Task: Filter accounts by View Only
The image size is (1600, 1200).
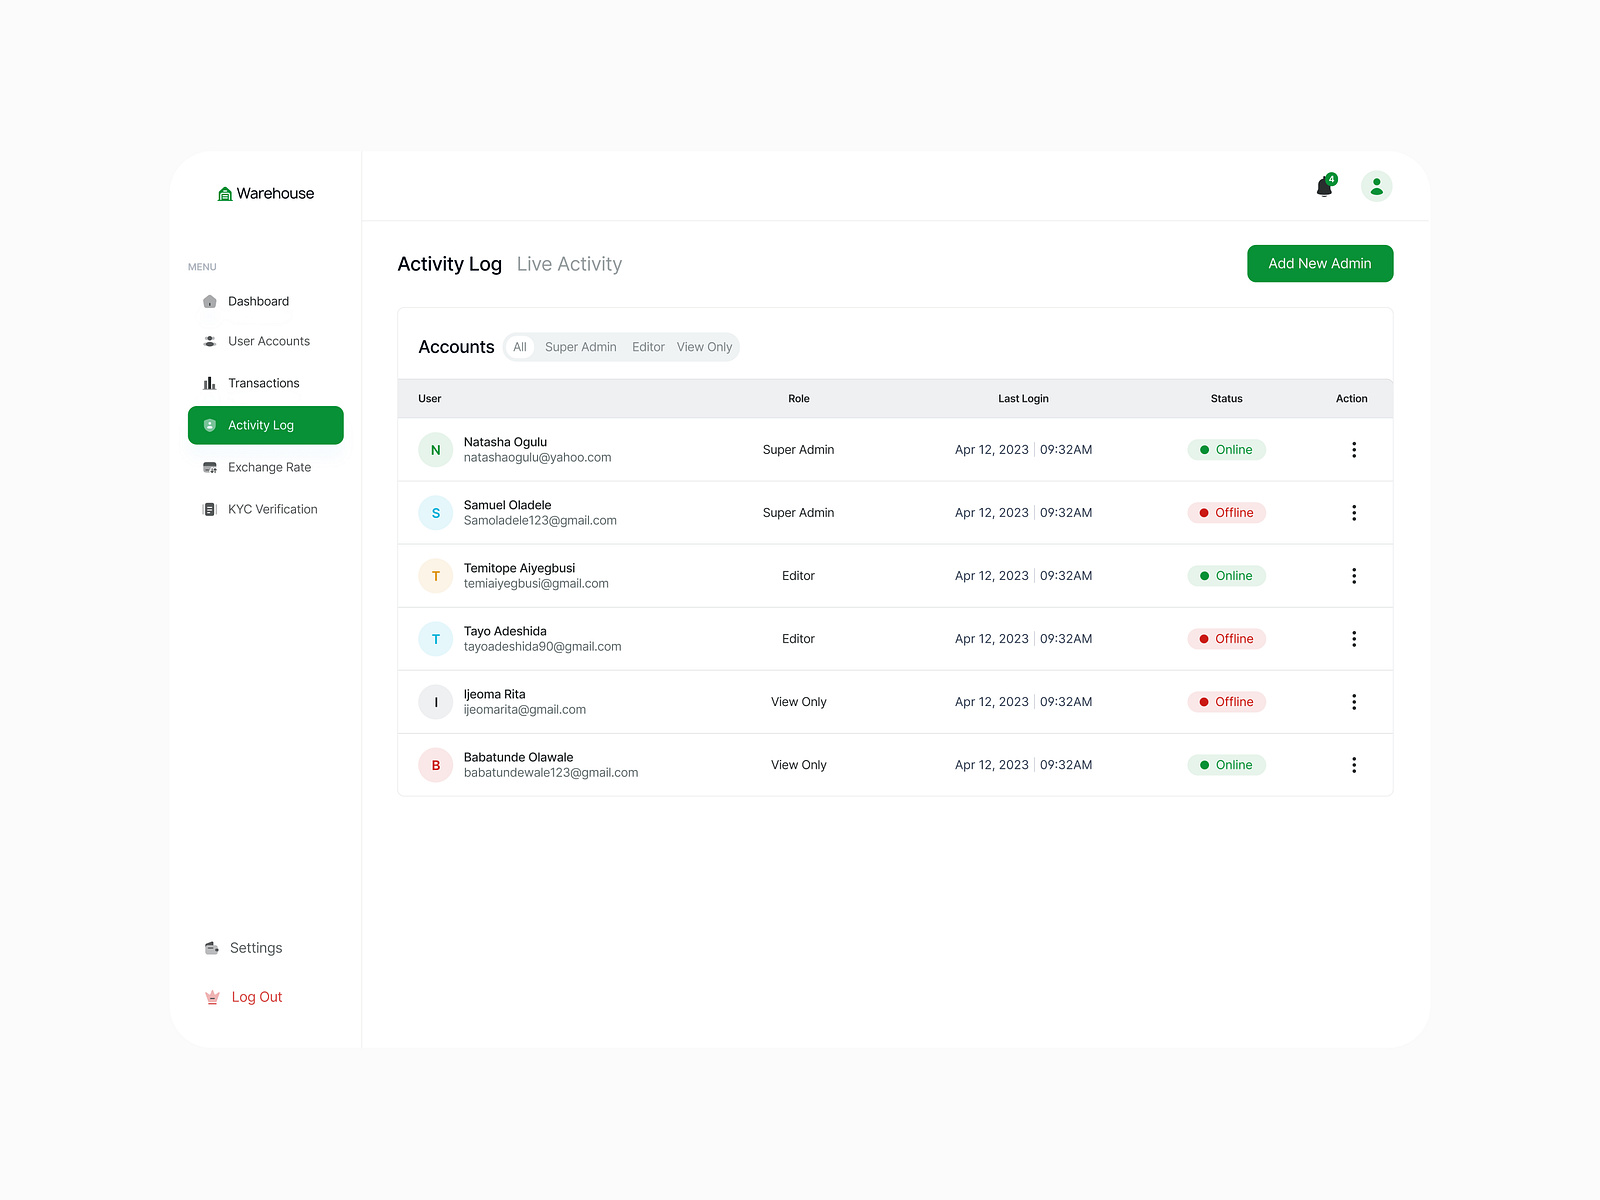Action: coord(704,347)
